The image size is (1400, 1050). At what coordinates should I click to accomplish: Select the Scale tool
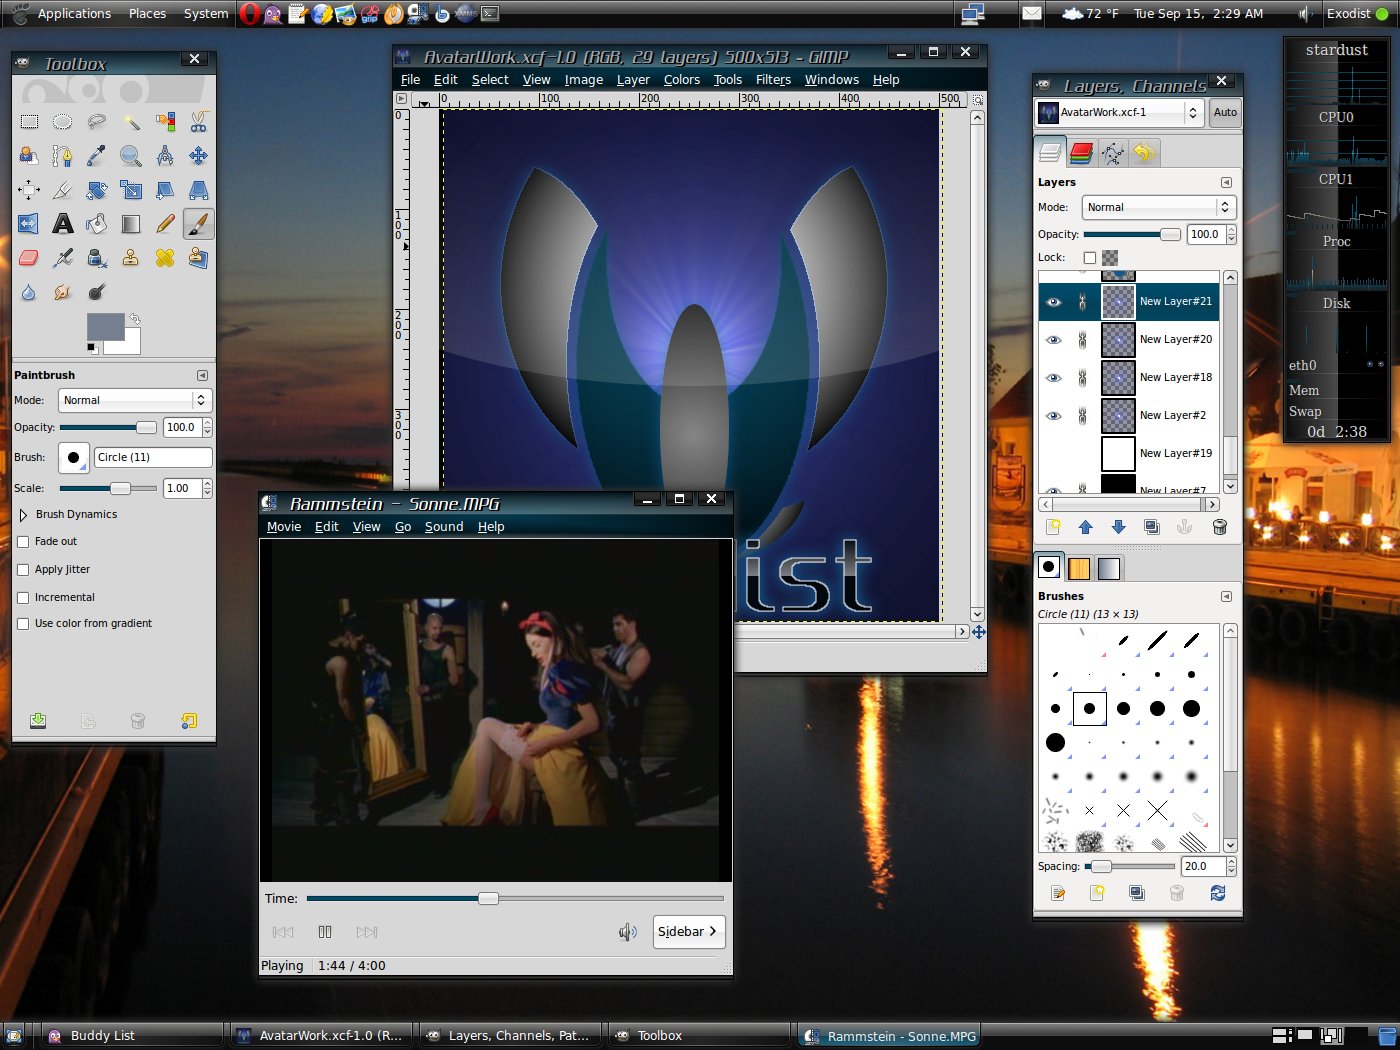tap(131, 190)
